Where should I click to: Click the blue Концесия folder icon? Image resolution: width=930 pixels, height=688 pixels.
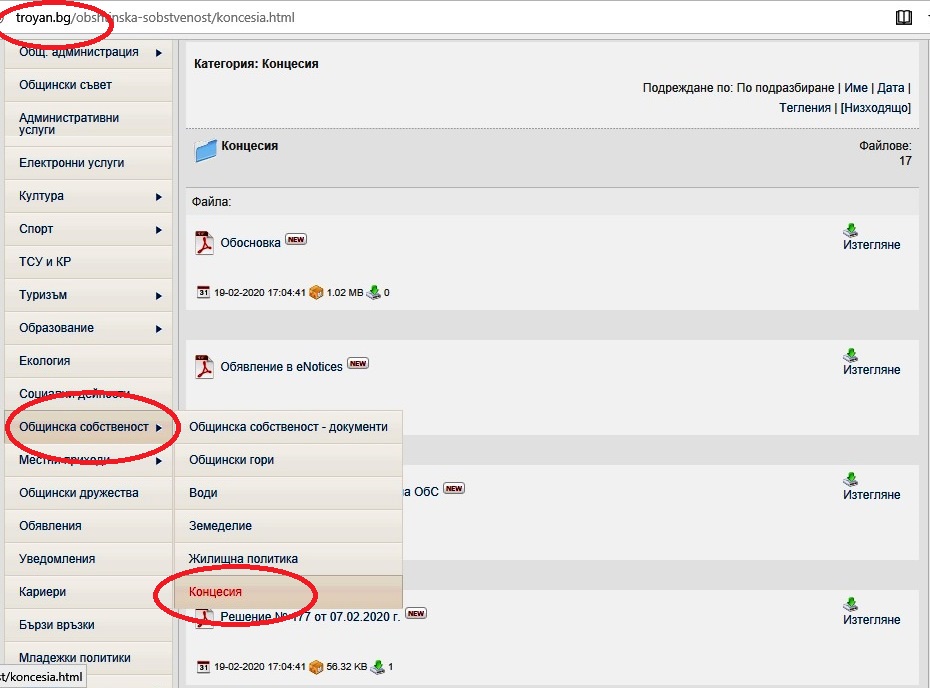click(206, 151)
